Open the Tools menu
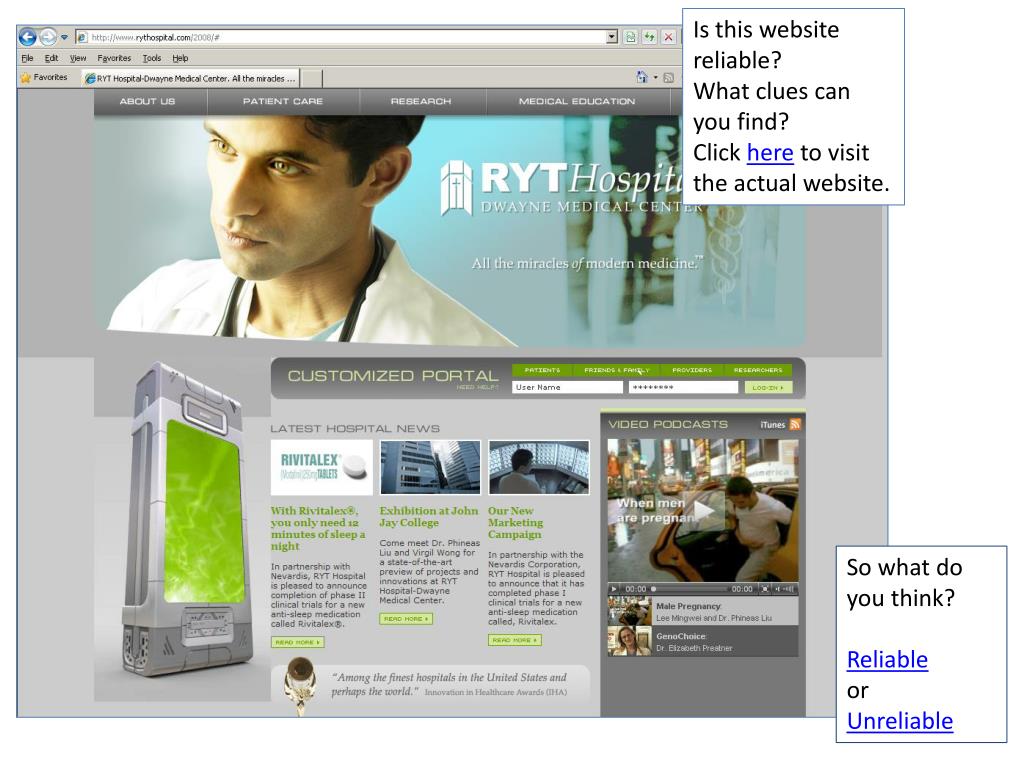The height and width of the screenshot is (768, 1024). click(152, 58)
